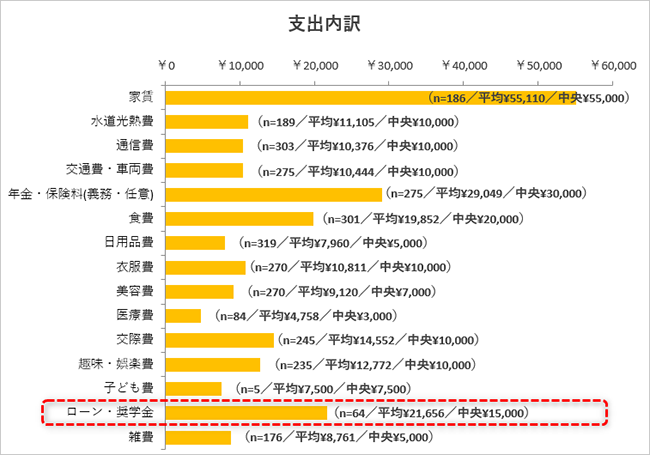Click the ¥60,000 axis label
Viewport: 650px width, 455px height.
tap(613, 66)
